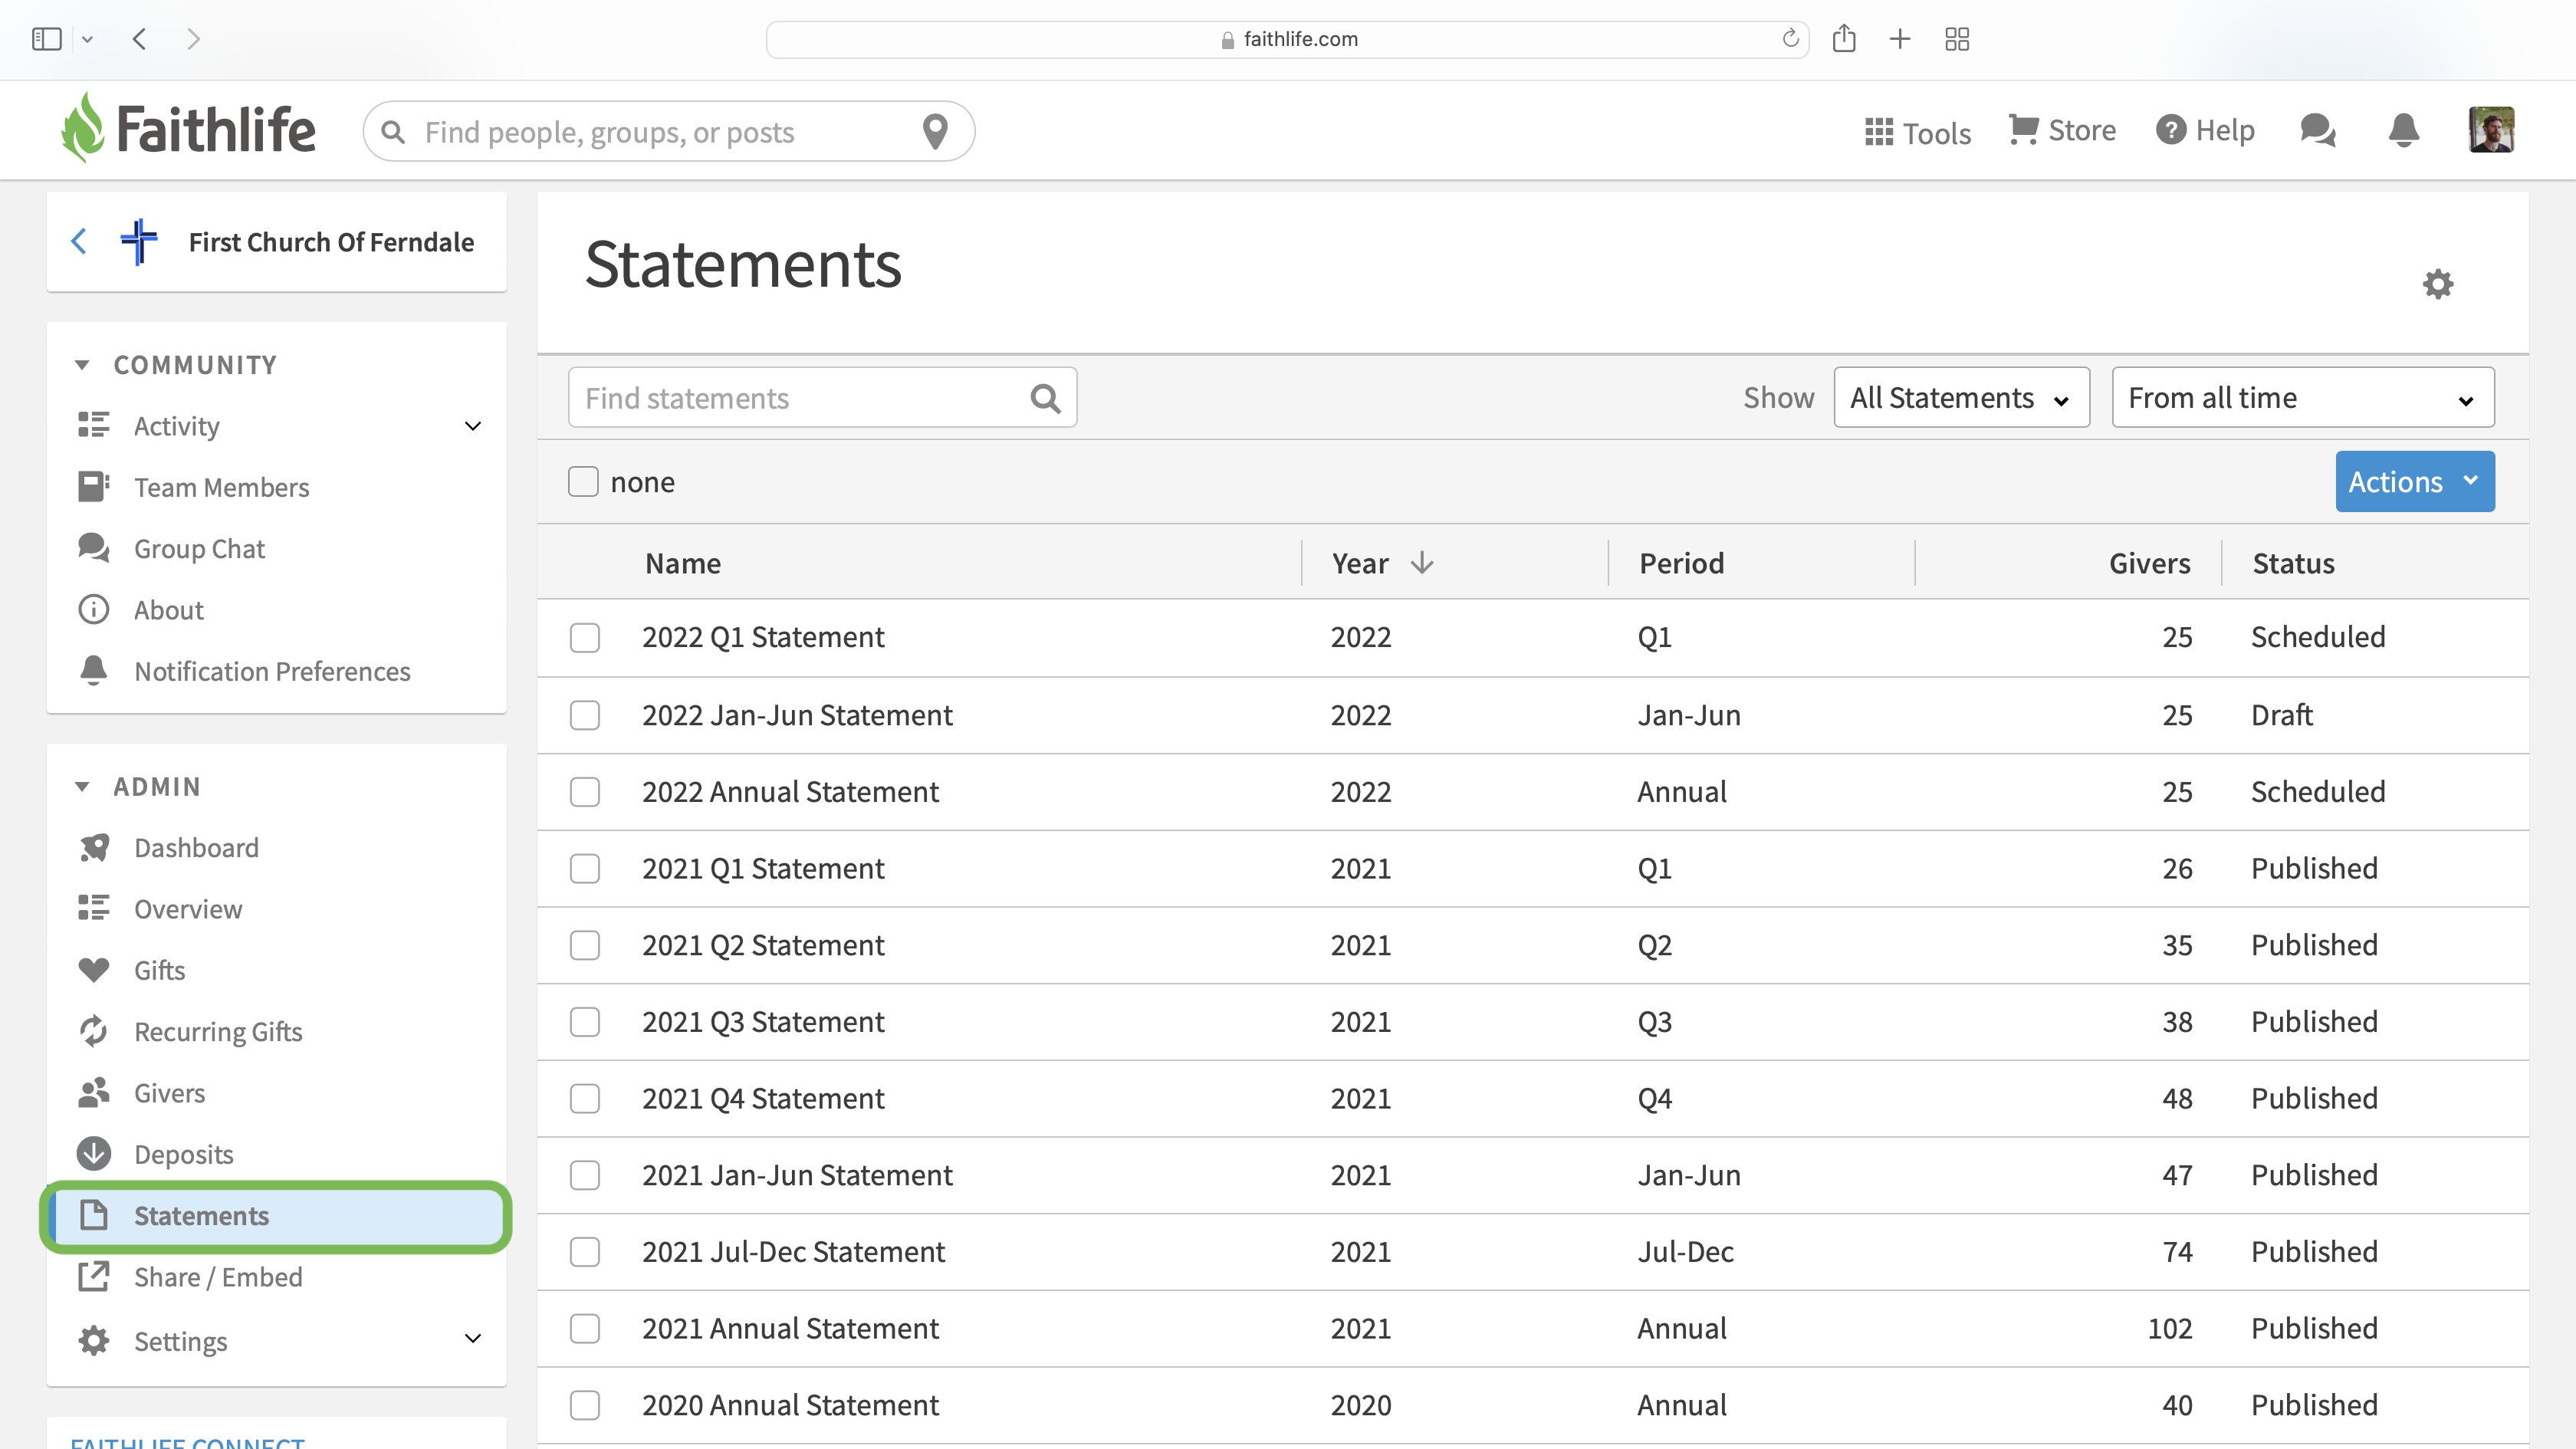This screenshot has height=1449, width=2576.
Task: Check the 2020 Annual Statement row
Action: pos(584,1405)
